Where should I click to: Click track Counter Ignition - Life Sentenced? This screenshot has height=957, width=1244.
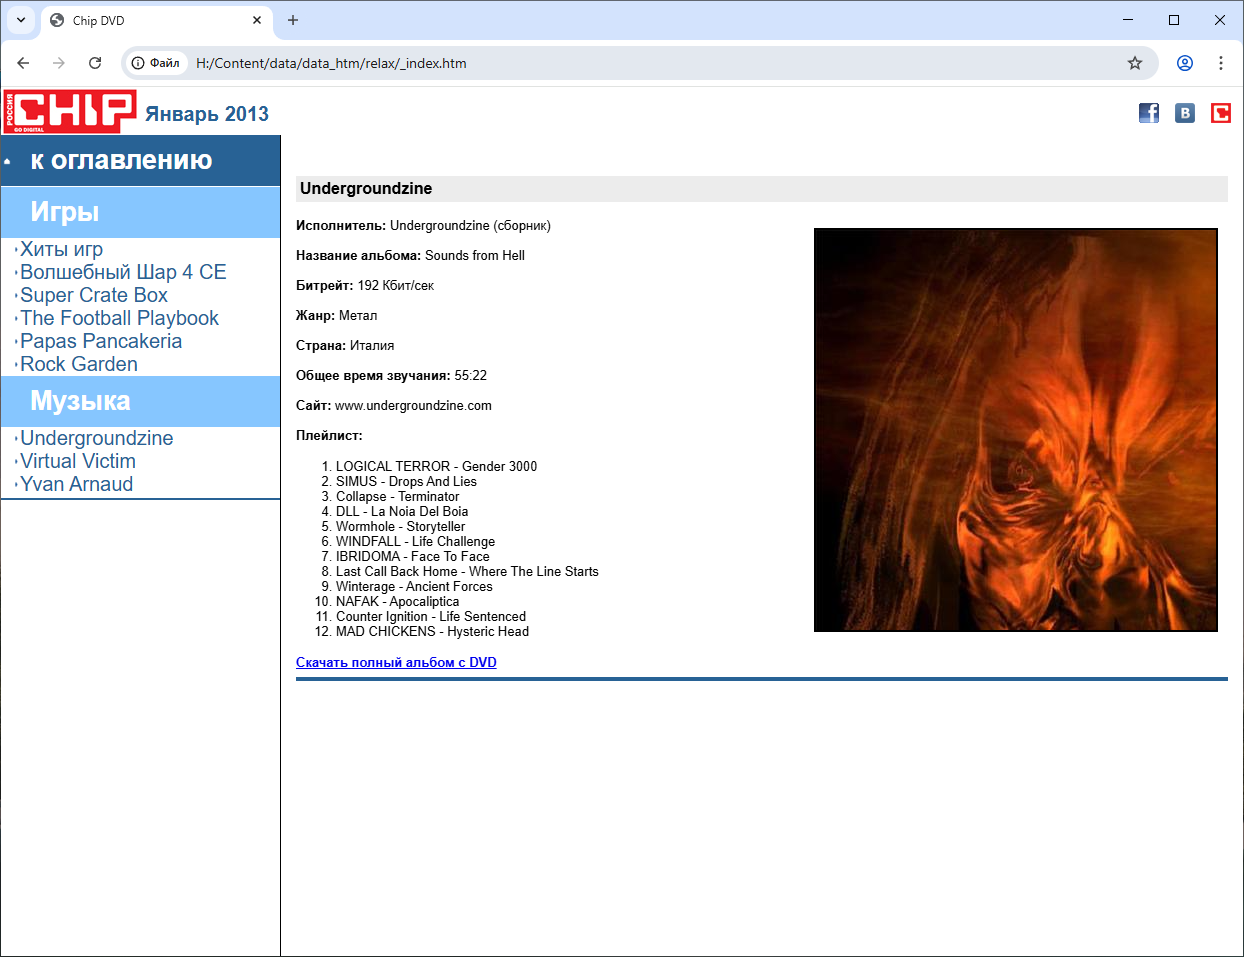pos(431,616)
